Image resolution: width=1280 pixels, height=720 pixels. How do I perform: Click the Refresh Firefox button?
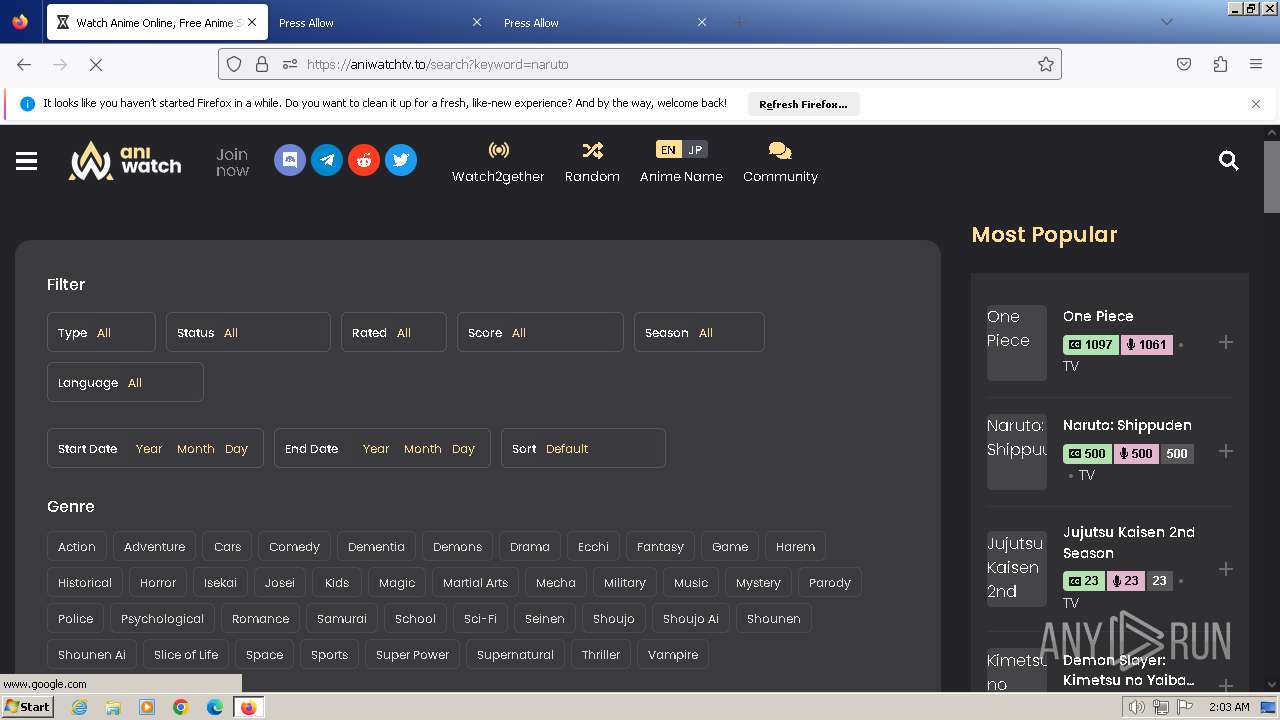pos(803,104)
